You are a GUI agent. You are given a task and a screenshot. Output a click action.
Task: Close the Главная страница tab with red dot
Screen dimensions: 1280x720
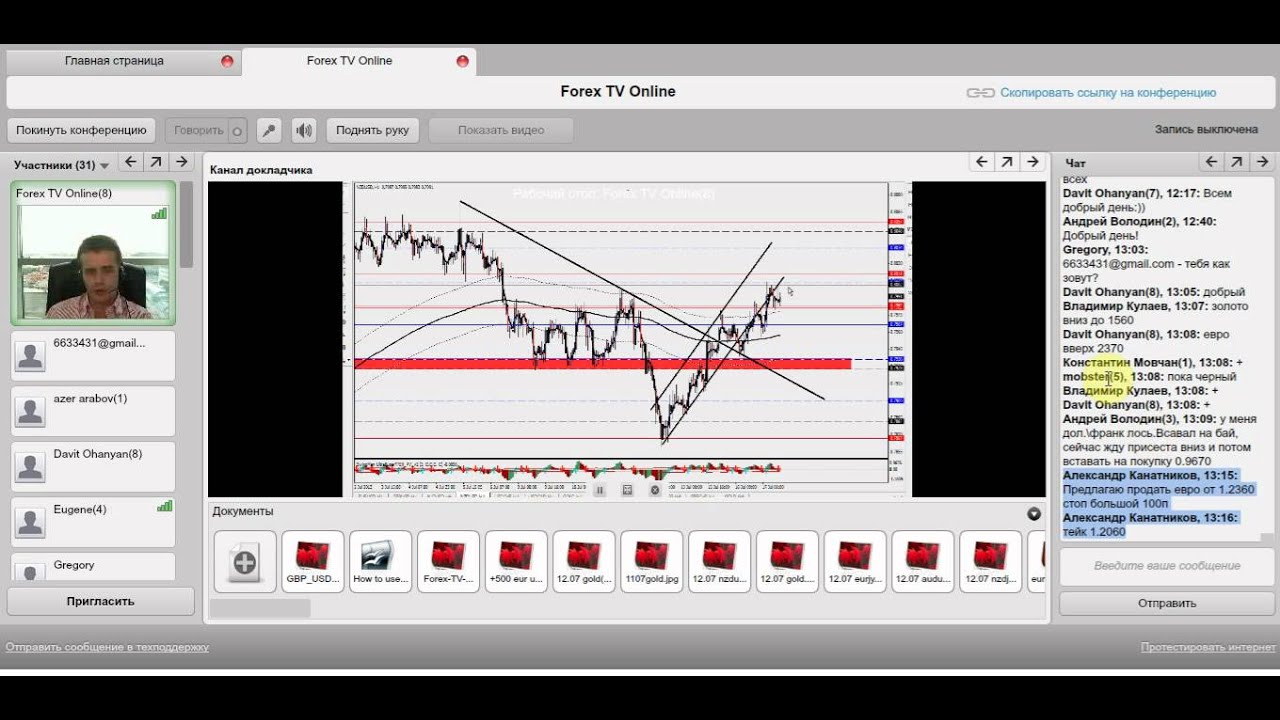(227, 61)
